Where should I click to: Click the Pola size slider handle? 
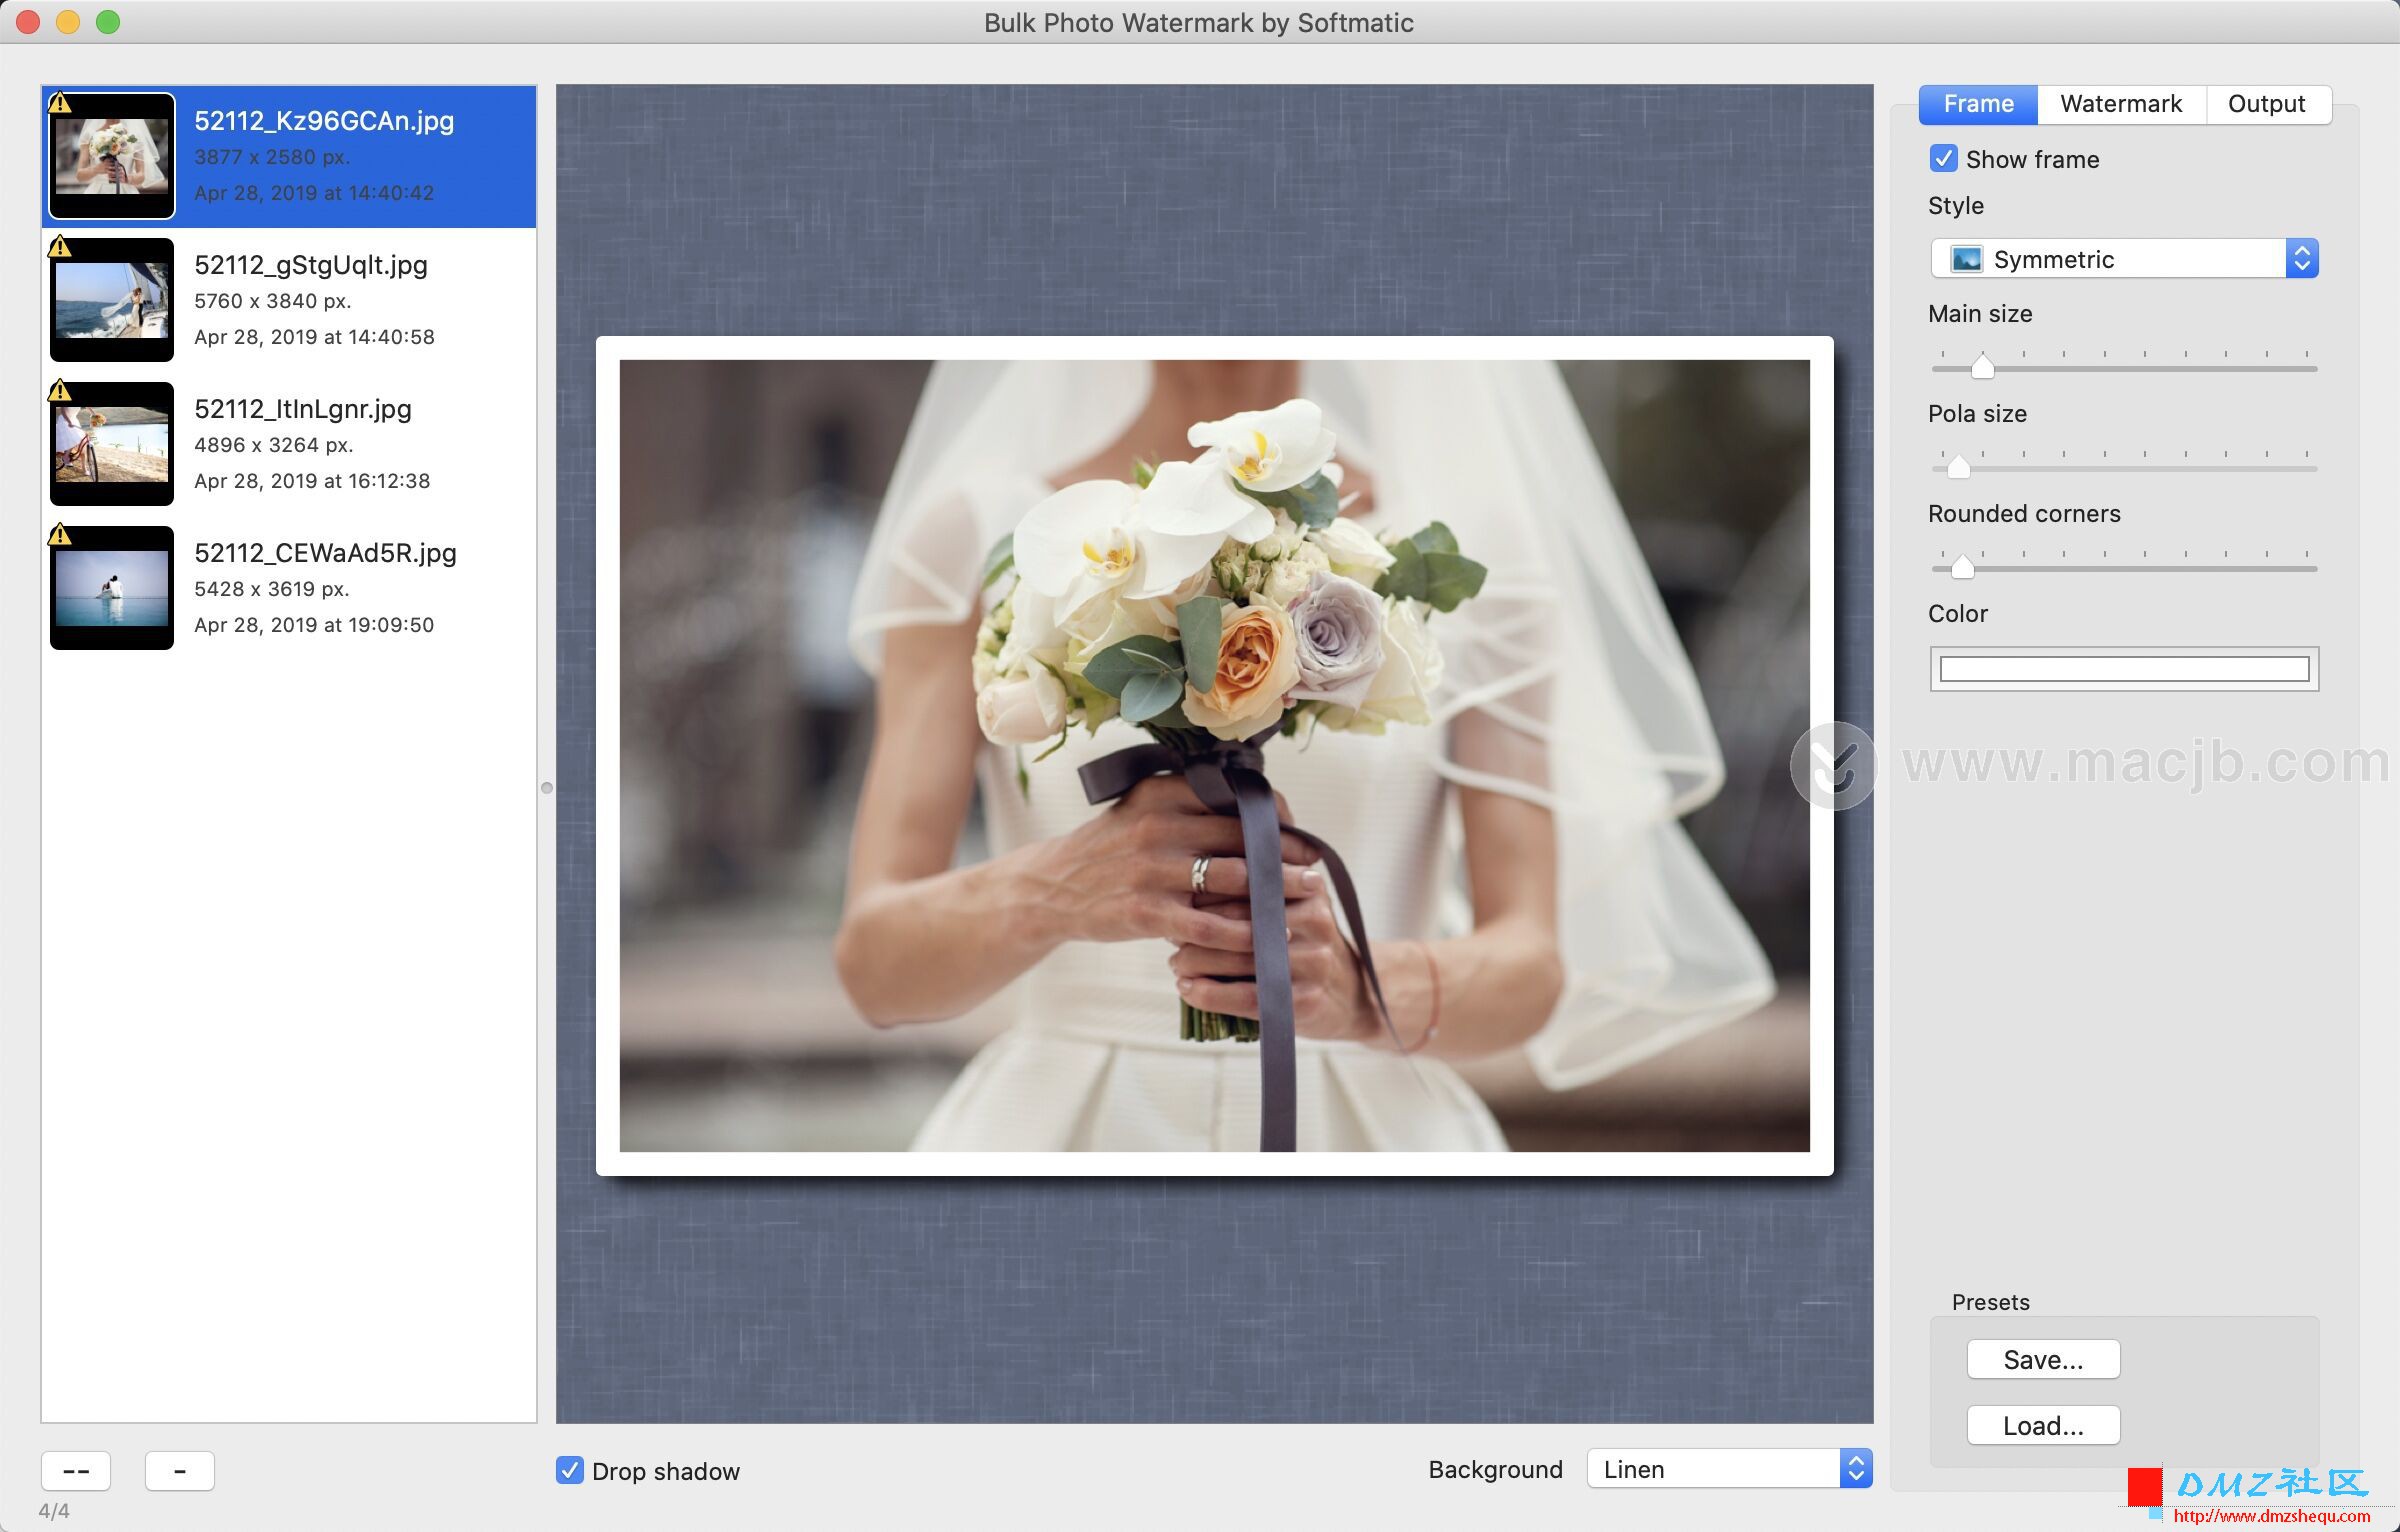click(x=1958, y=467)
